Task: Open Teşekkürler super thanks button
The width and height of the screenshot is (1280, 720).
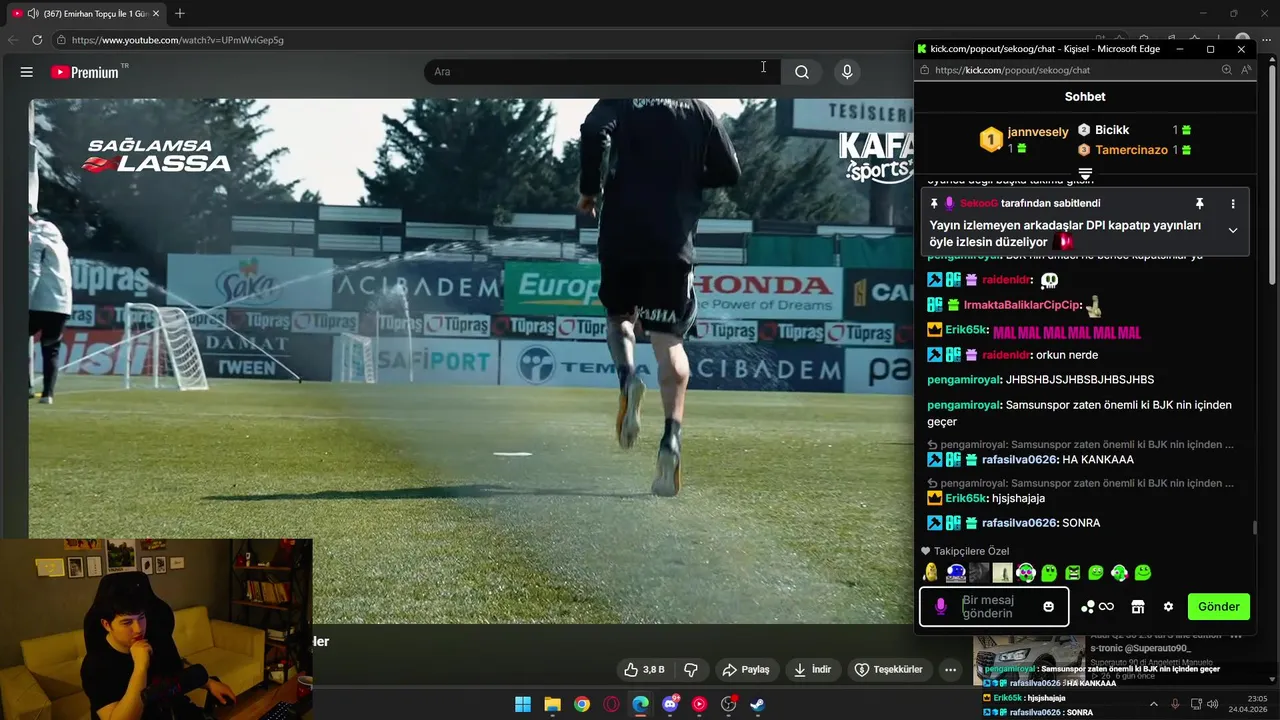Action: tap(889, 670)
